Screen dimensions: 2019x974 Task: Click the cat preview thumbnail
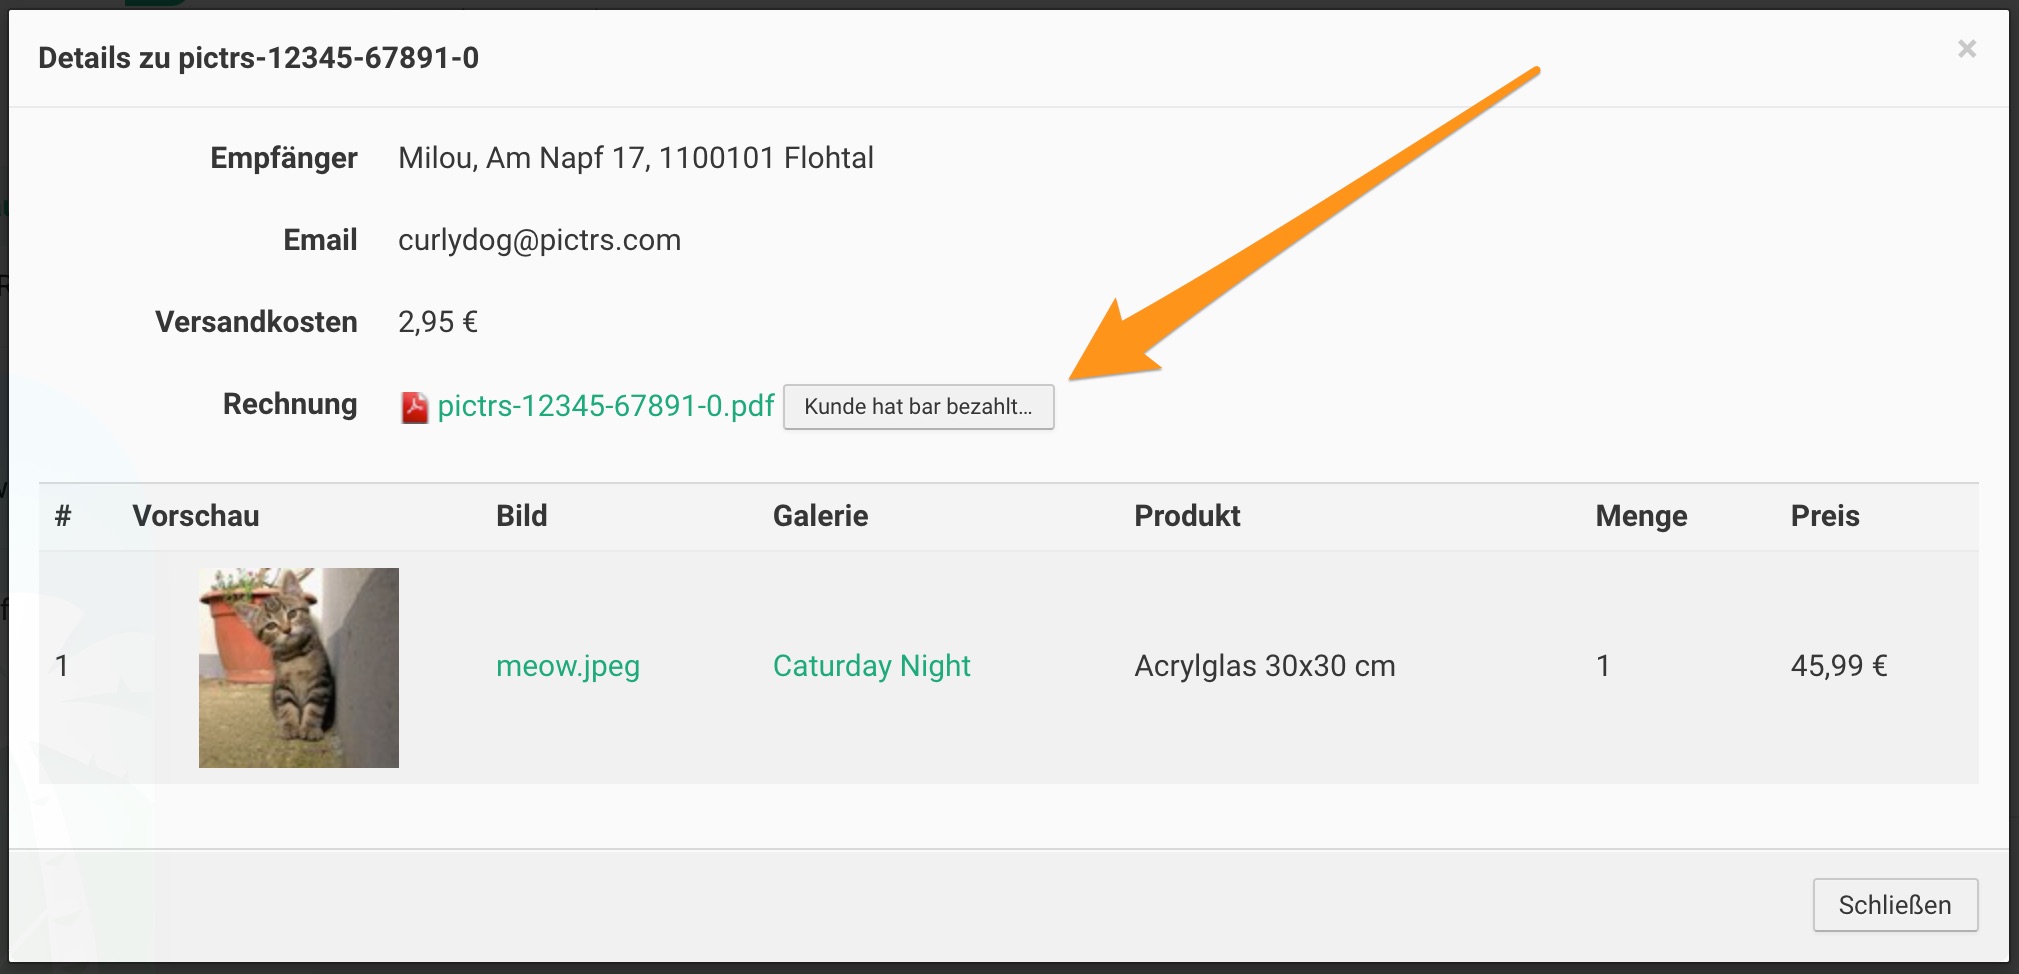(x=298, y=668)
